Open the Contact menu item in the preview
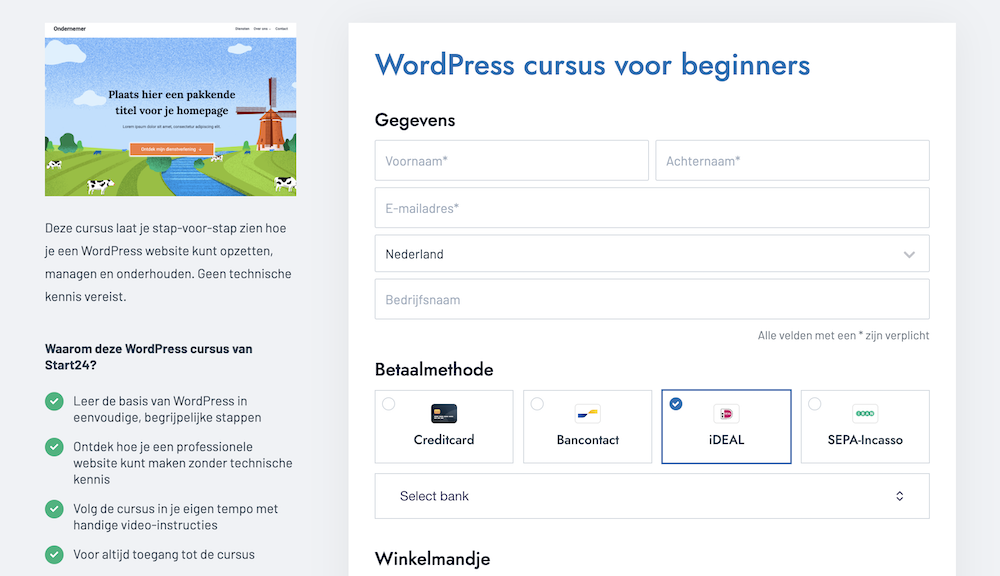 [282, 29]
